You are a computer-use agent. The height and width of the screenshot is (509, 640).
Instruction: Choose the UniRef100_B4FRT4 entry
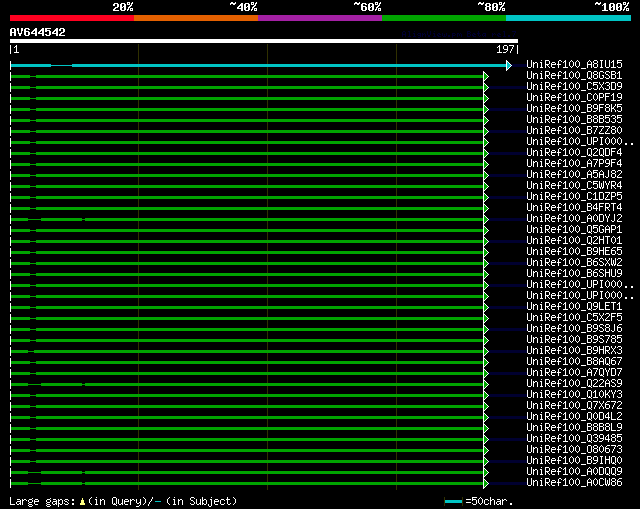(574, 207)
